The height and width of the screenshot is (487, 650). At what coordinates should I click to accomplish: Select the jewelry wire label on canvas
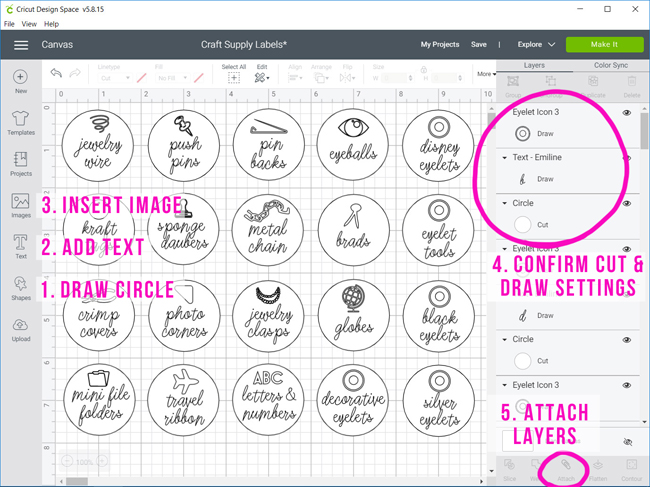98,145
